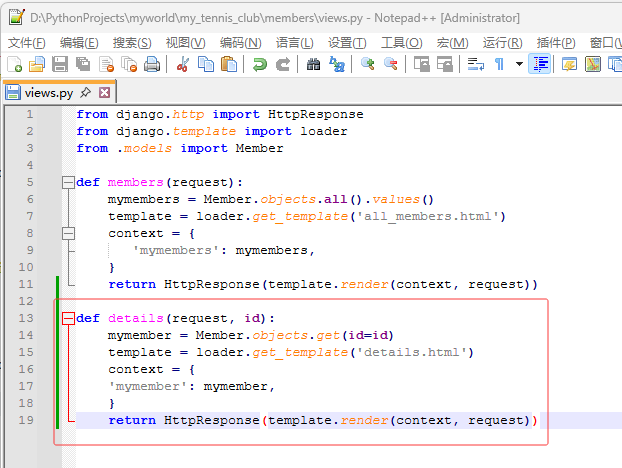622x468 pixels.
Task: Enable synchronized horizontal scrolling
Action: tap(444, 64)
